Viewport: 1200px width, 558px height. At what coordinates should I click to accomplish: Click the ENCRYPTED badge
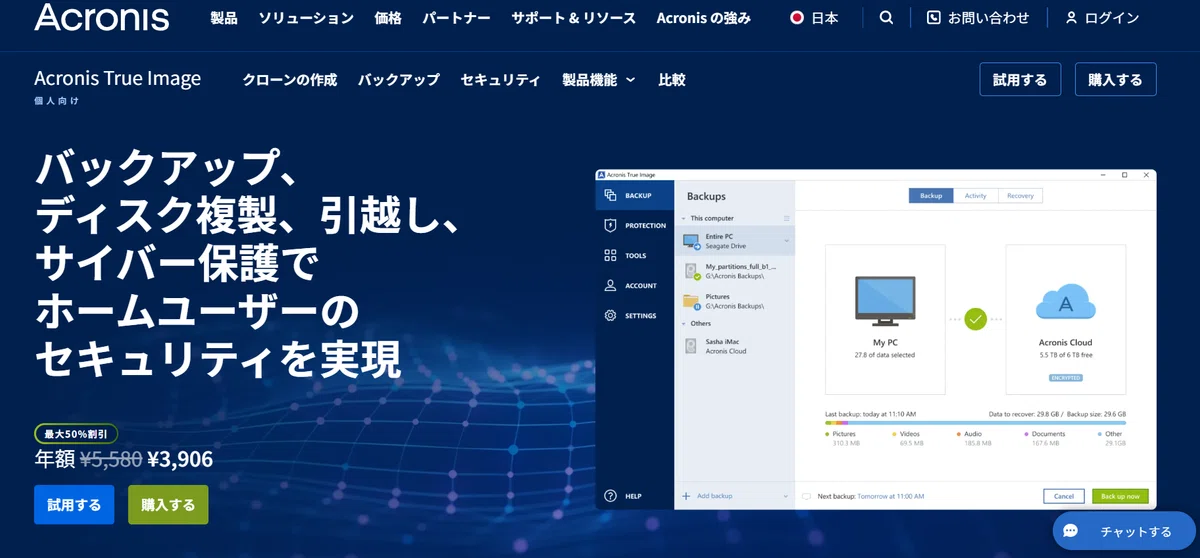(1065, 378)
